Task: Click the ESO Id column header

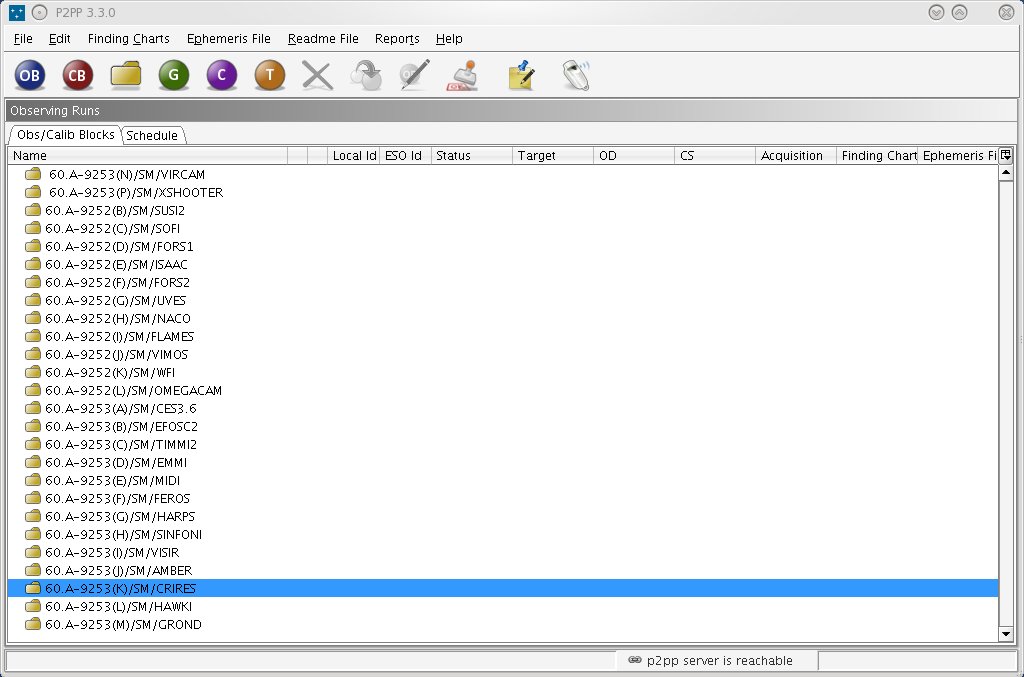Action: pyautogui.click(x=405, y=155)
